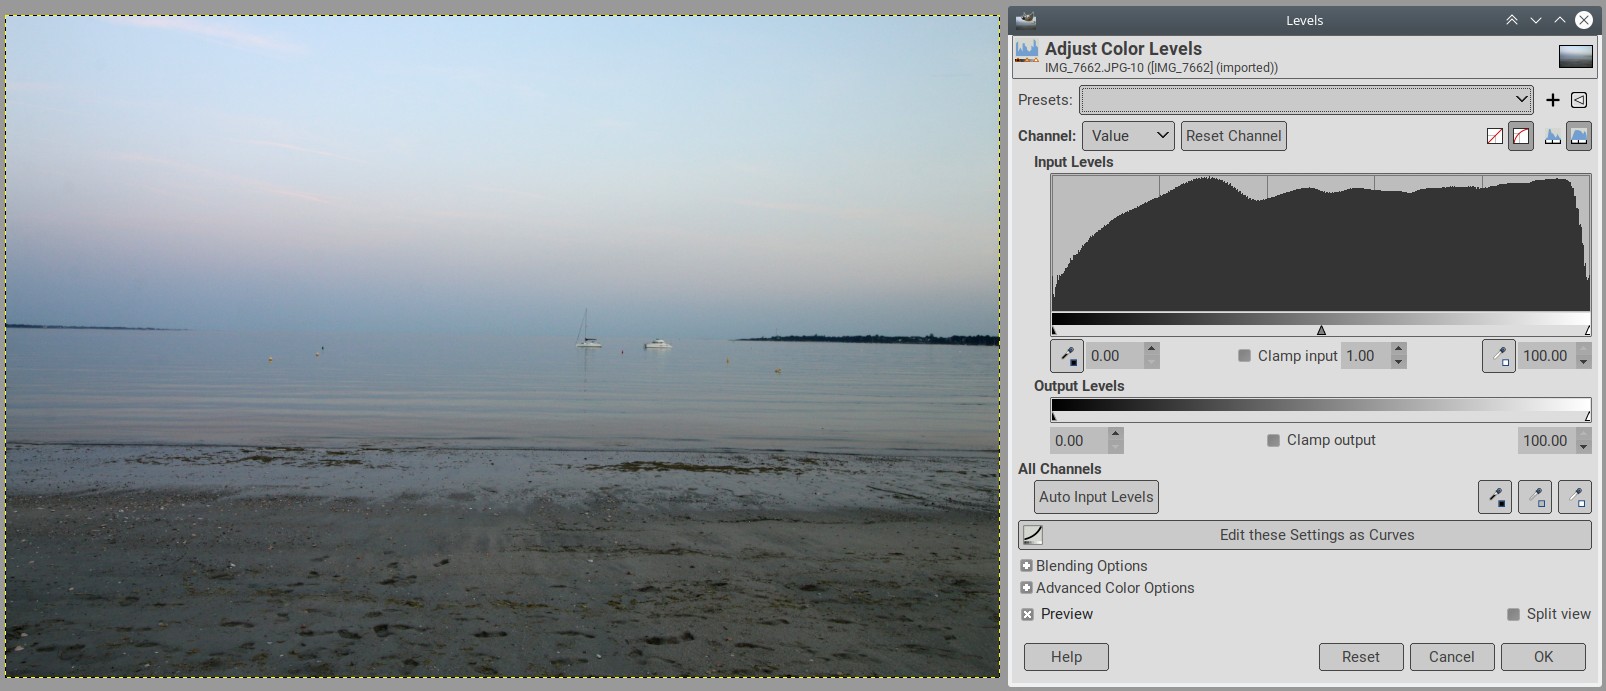Click the low output 0.00 spinner arrows
The height and width of the screenshot is (691, 1606).
pyautogui.click(x=1116, y=440)
